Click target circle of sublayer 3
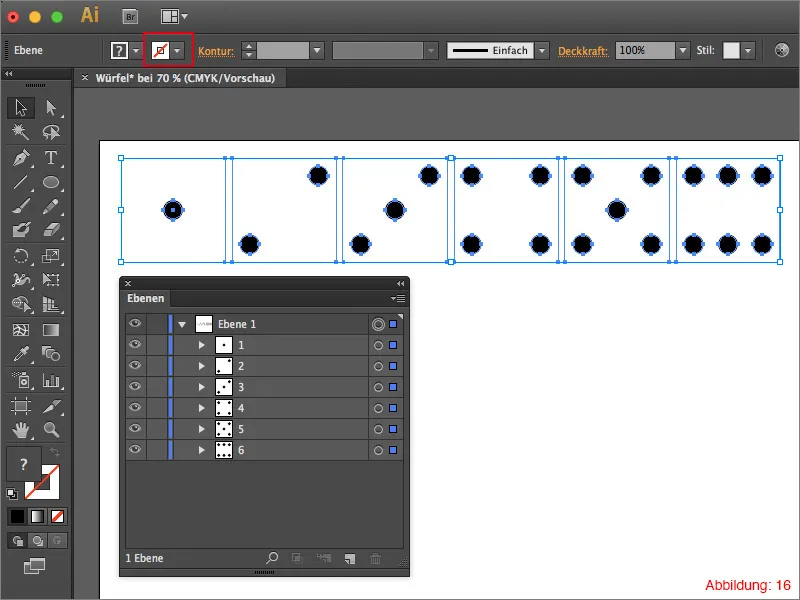 tap(378, 387)
